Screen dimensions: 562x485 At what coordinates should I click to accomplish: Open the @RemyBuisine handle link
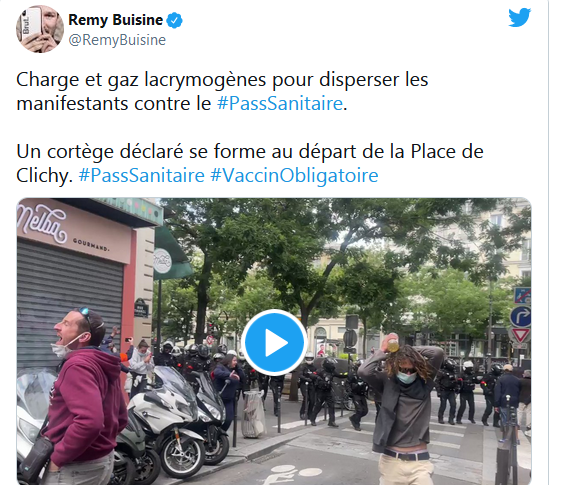pos(117,40)
